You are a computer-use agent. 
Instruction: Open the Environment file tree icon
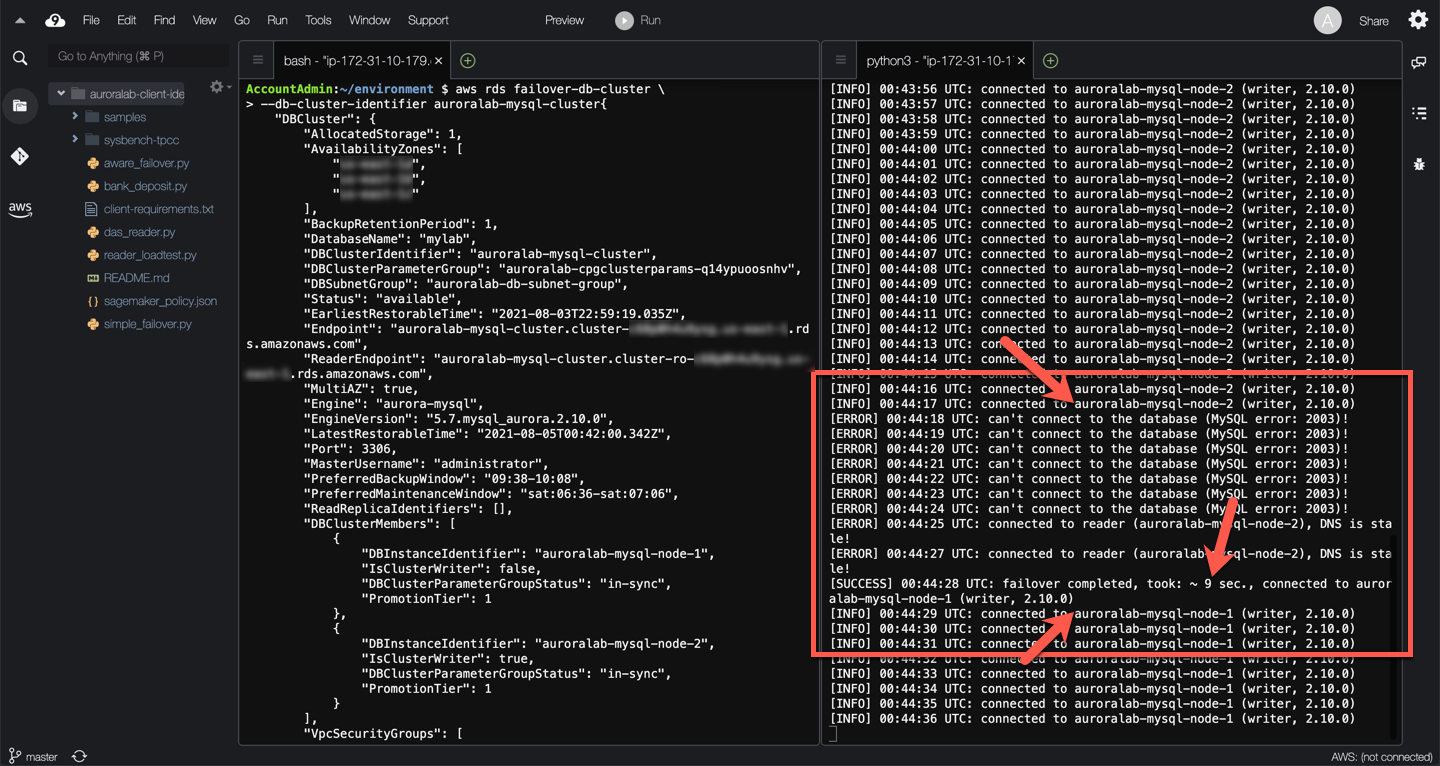click(x=20, y=106)
